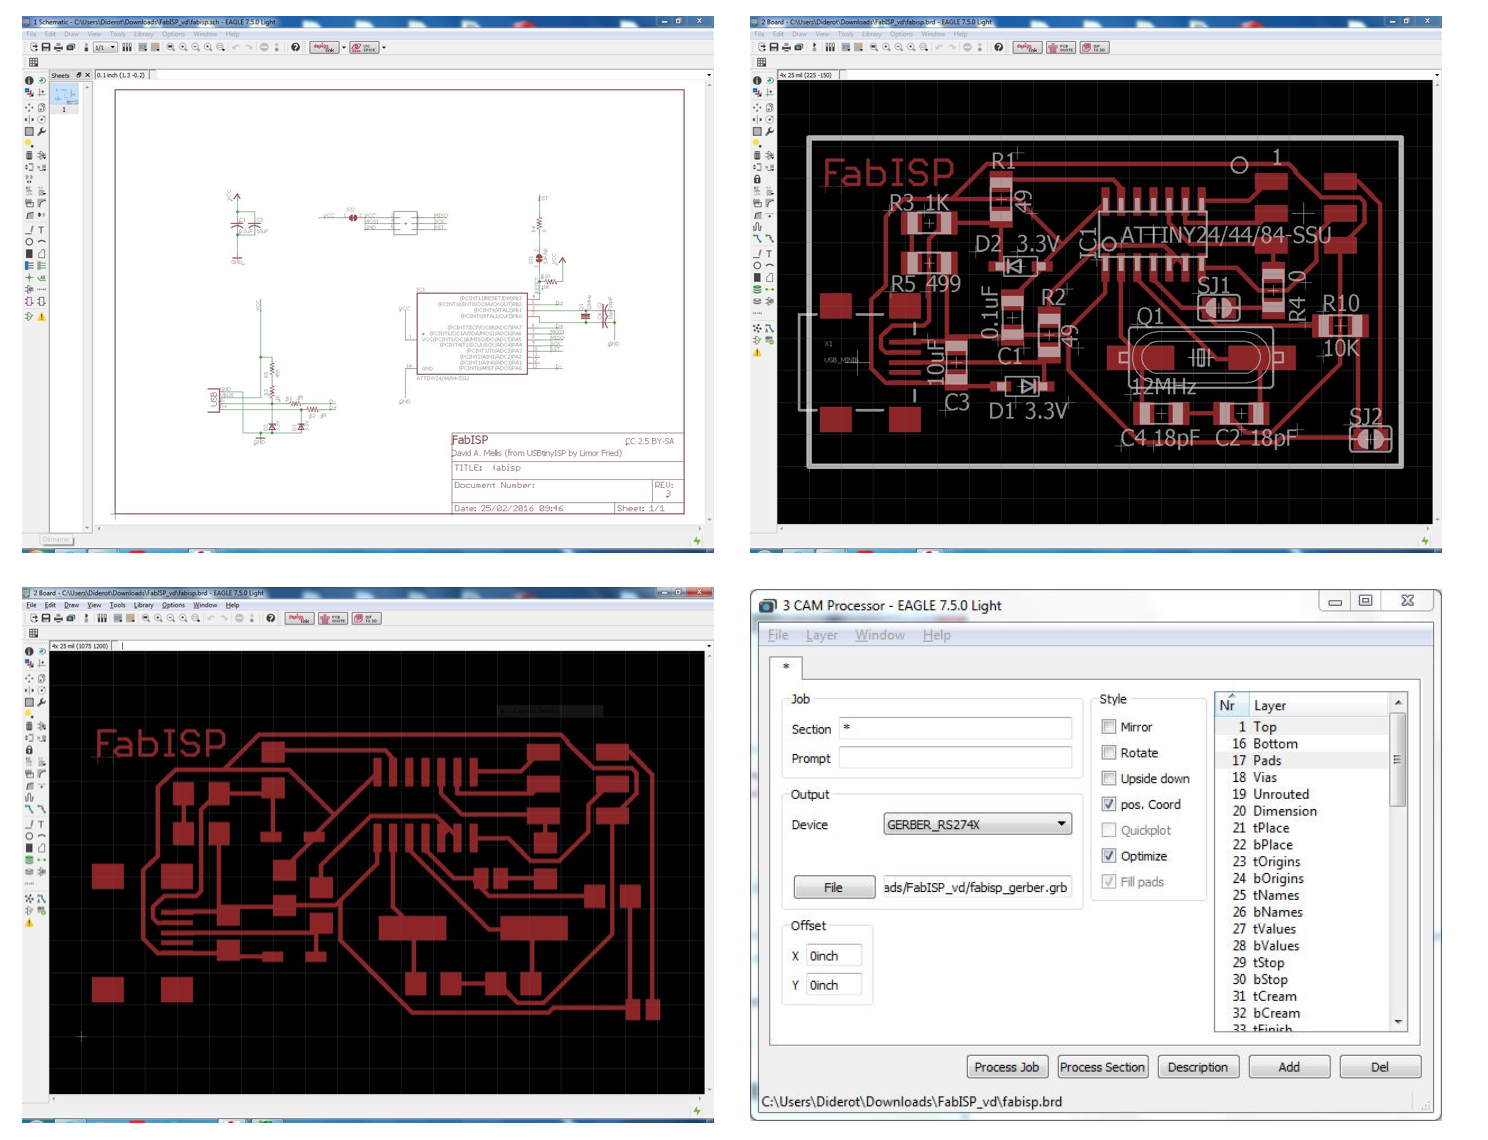Select the Move tool in the Schematic window
This screenshot has width=1488, height=1140.
point(29,107)
